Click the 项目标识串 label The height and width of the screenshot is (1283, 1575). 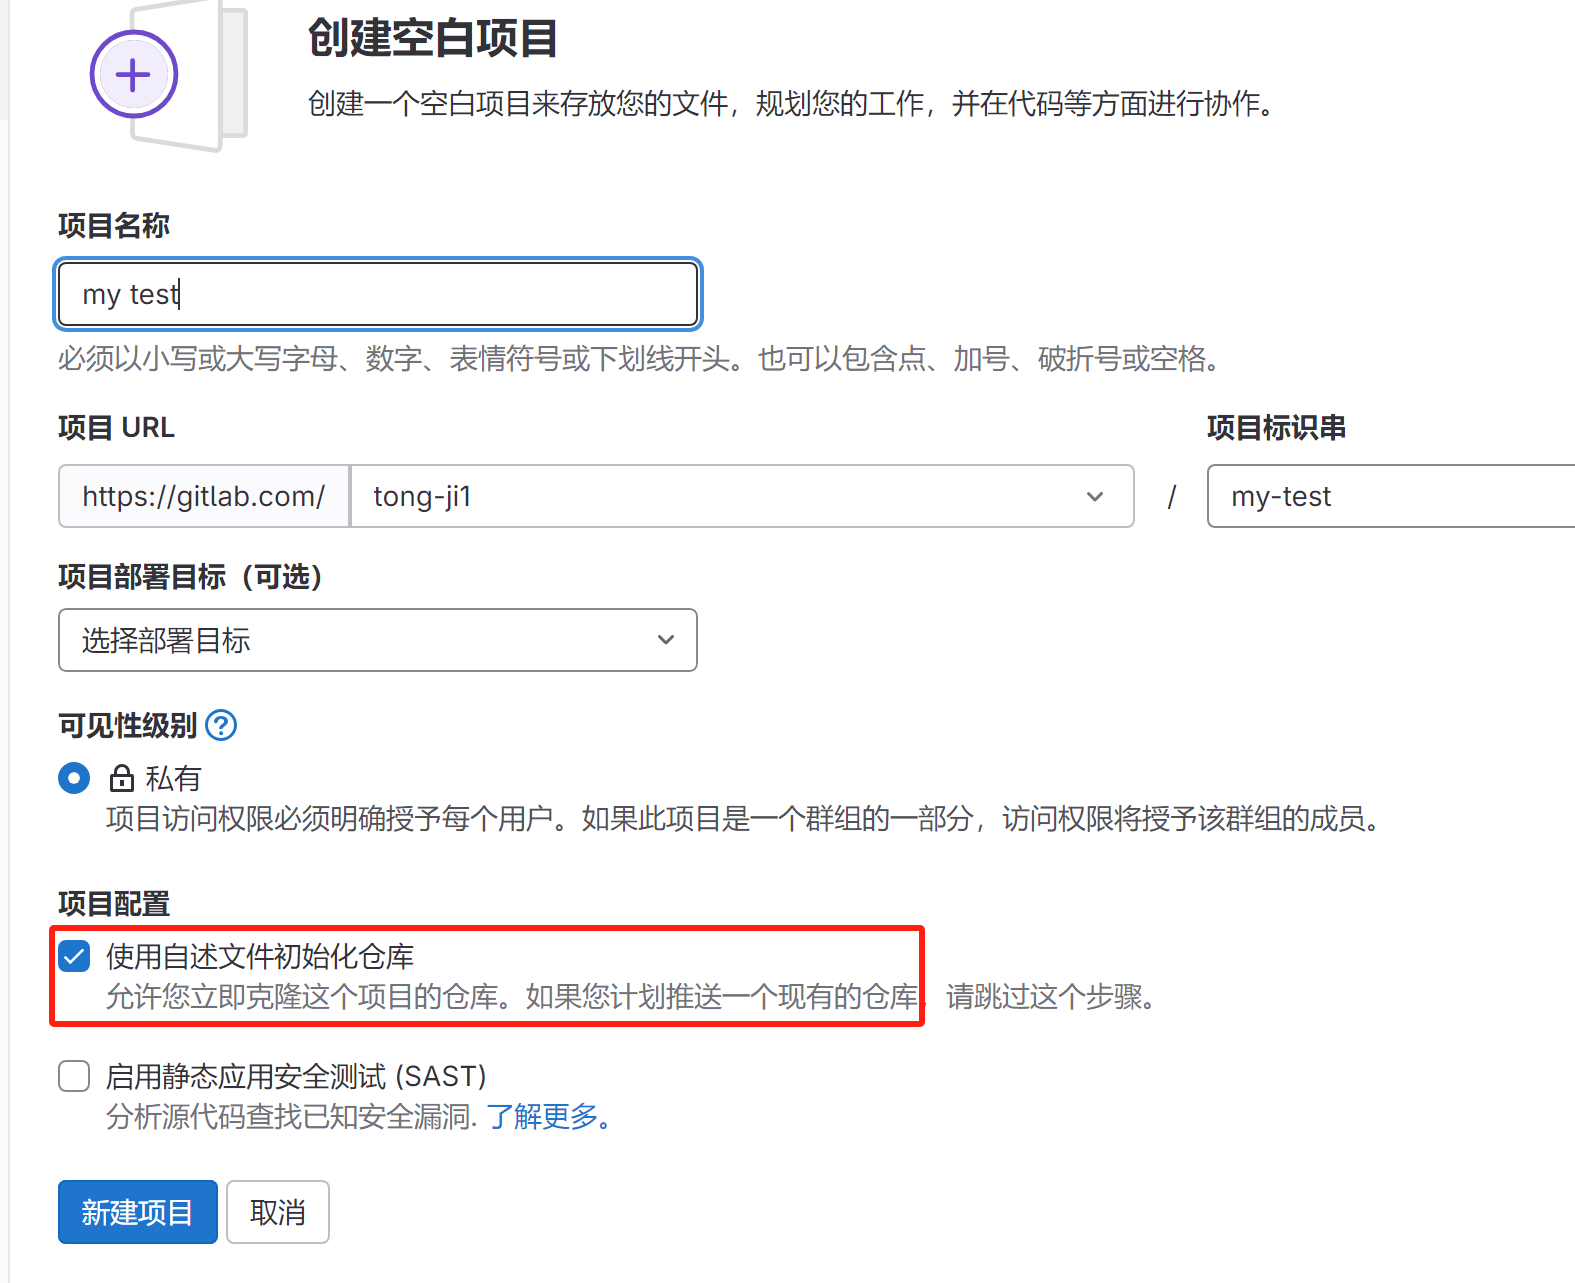[x=1276, y=428]
